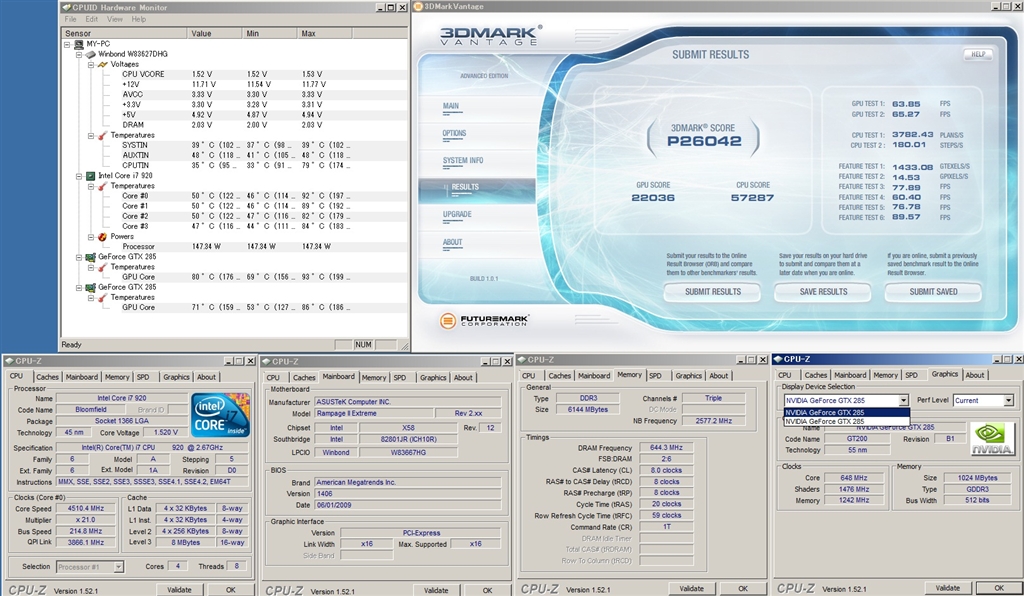This screenshot has height=596, width=1024.
Task: Open SPD tab in the CPU-Z Mainboard window
Action: [x=400, y=377]
